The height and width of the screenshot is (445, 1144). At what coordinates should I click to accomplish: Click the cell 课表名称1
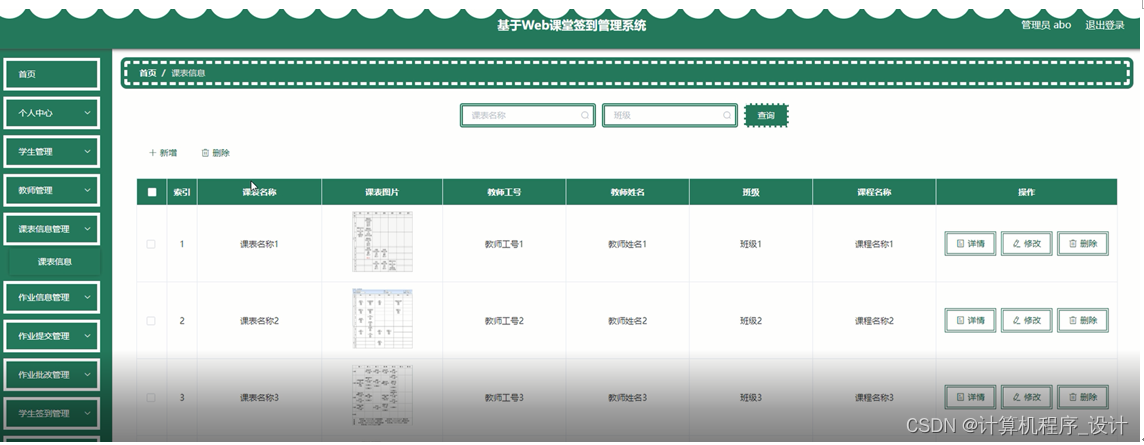click(260, 244)
